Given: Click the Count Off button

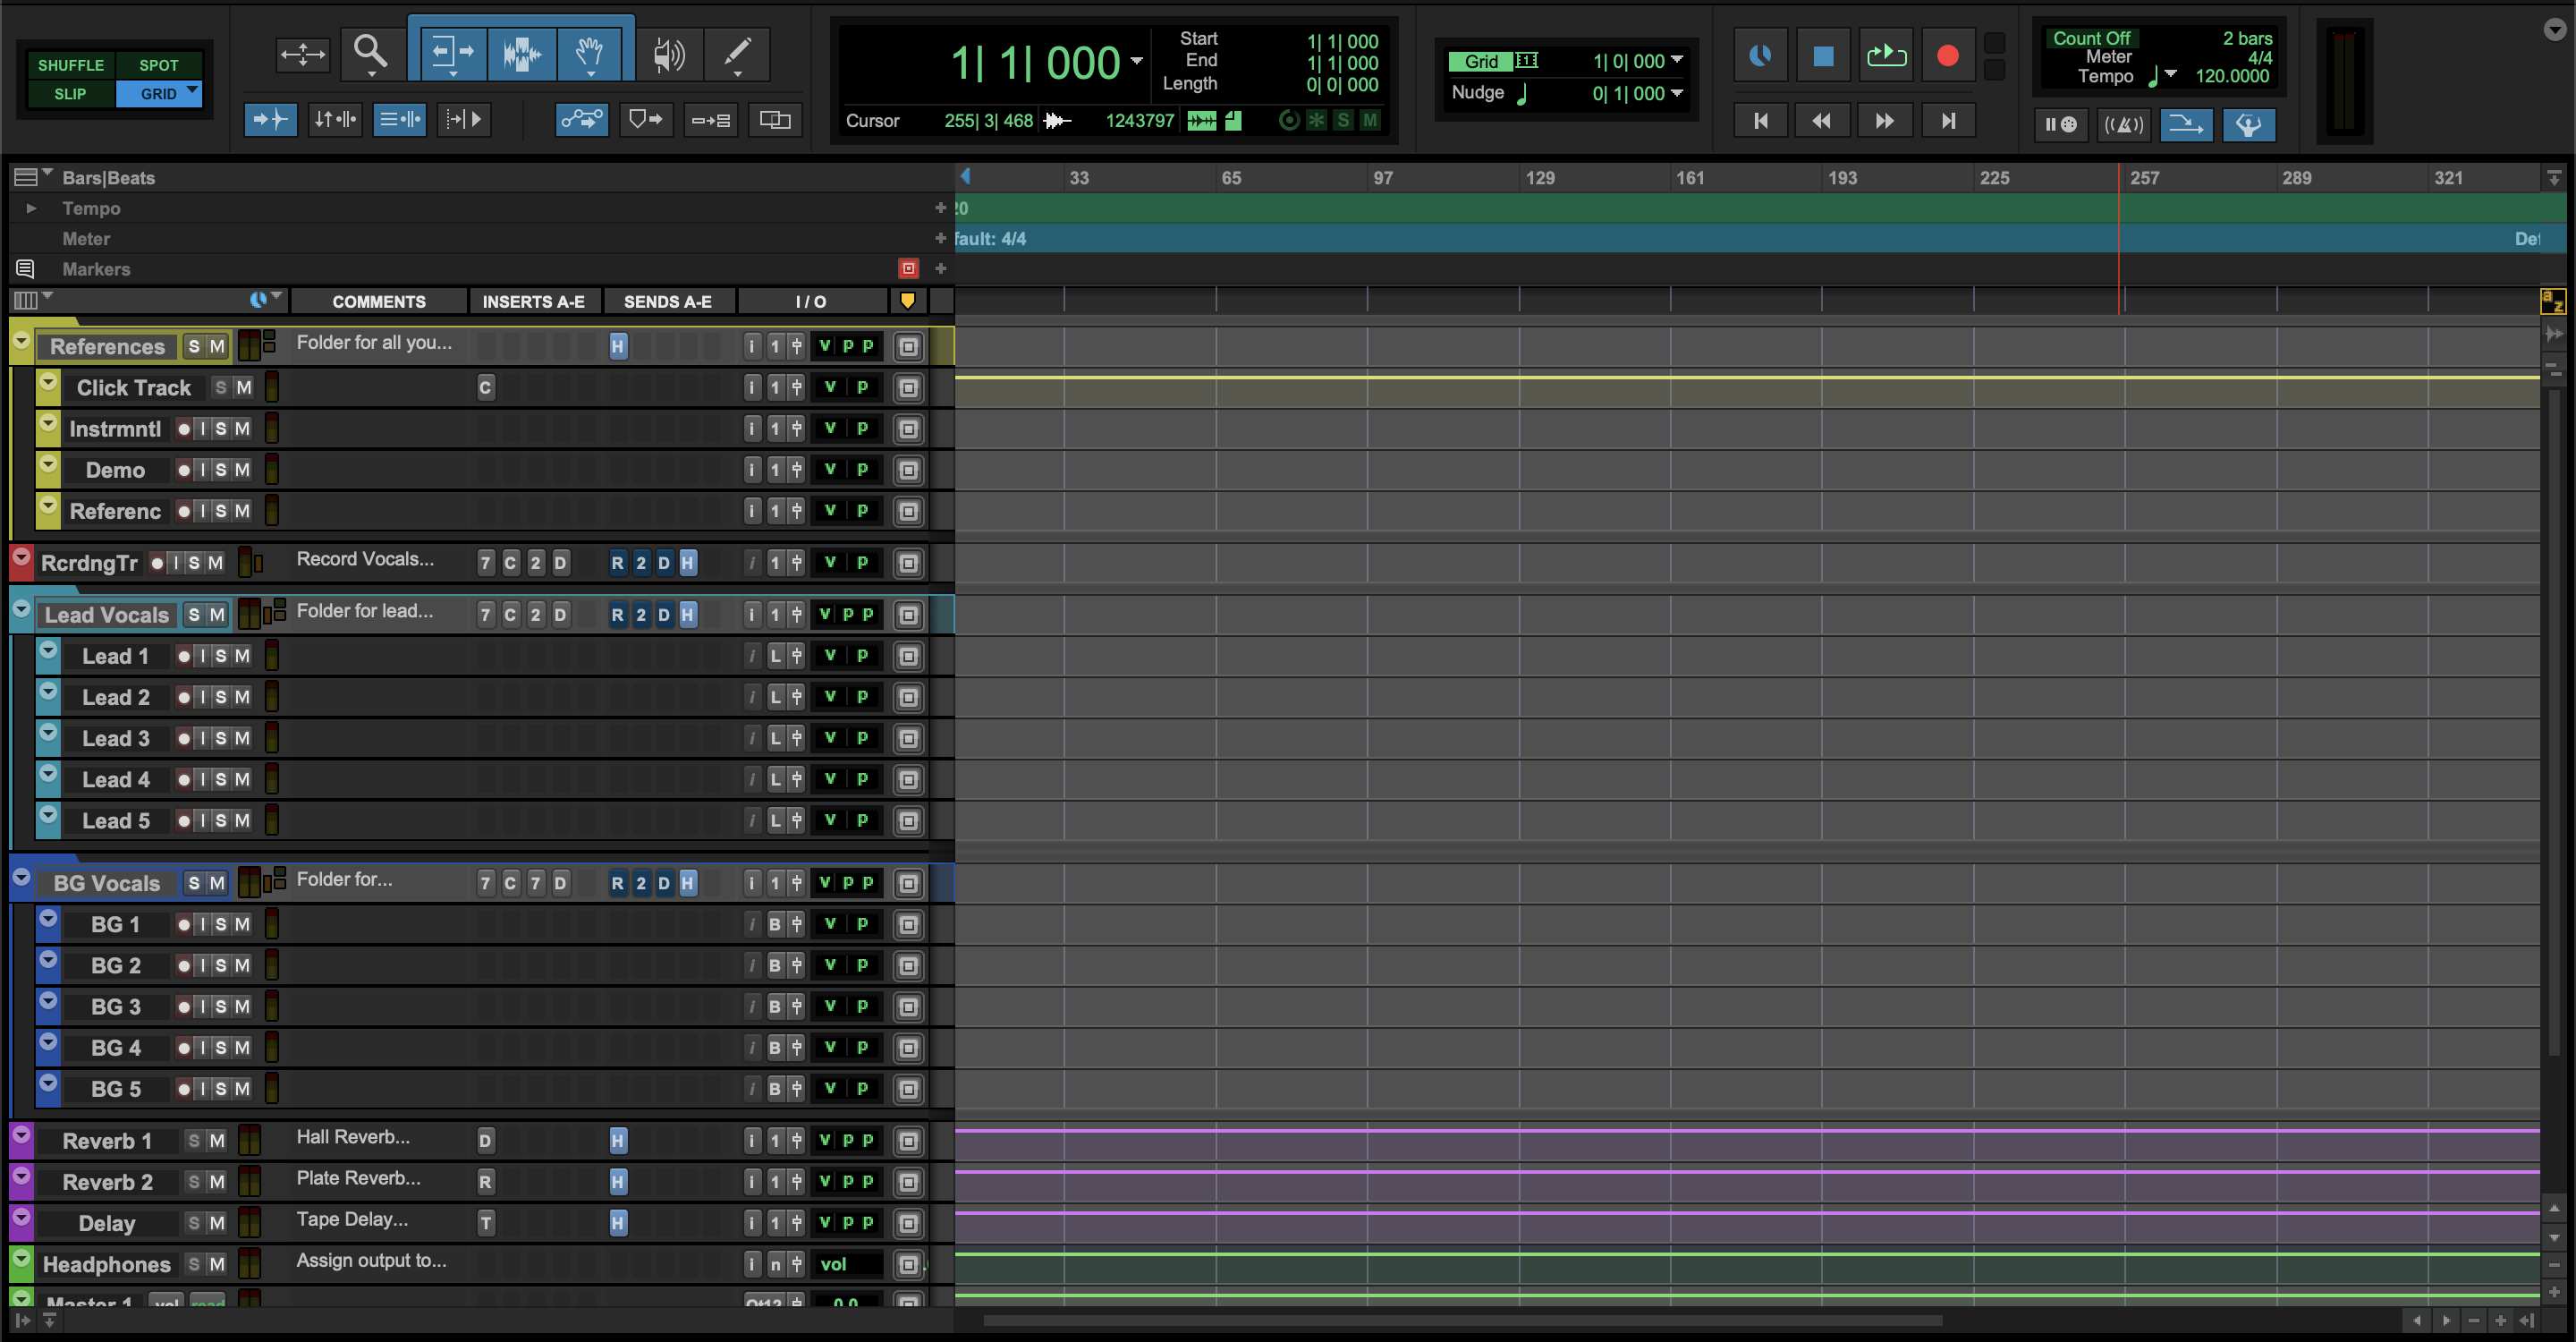Looking at the screenshot, I should coord(2091,38).
